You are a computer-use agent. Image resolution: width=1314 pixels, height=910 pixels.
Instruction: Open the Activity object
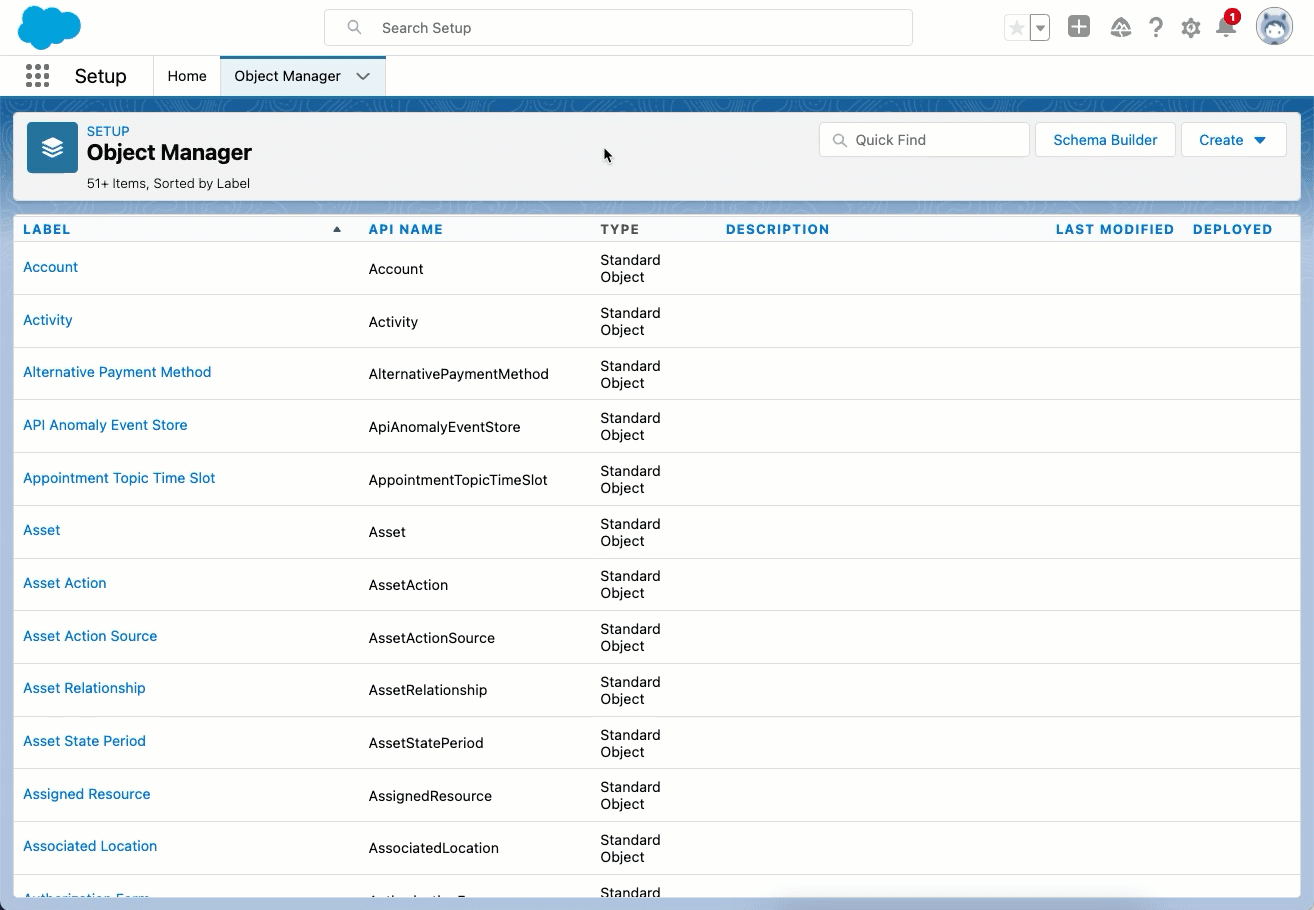coord(48,320)
